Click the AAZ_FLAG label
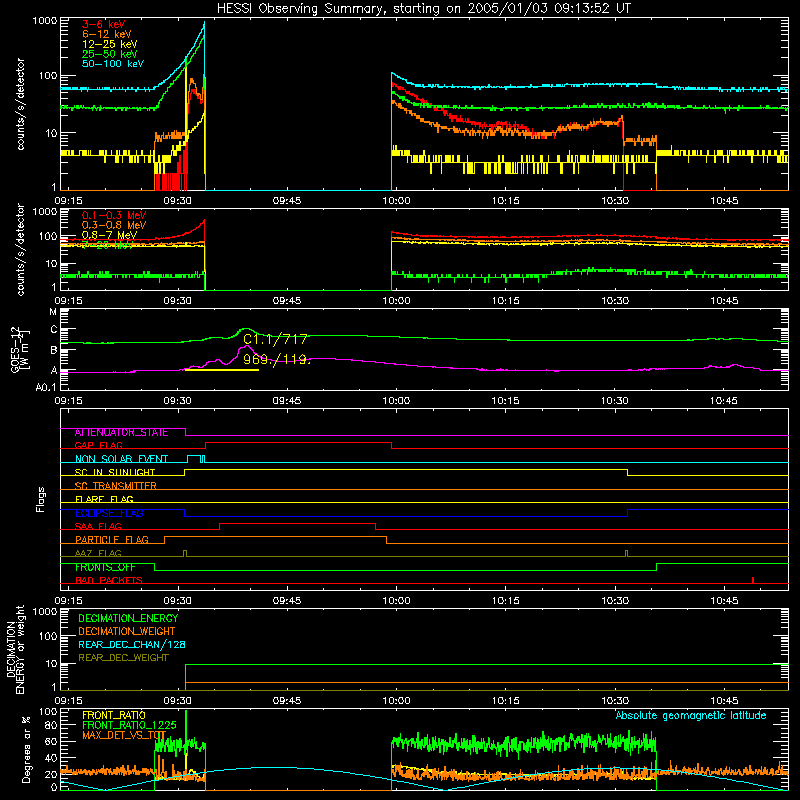Screen dimensions: 800x800 [98, 553]
